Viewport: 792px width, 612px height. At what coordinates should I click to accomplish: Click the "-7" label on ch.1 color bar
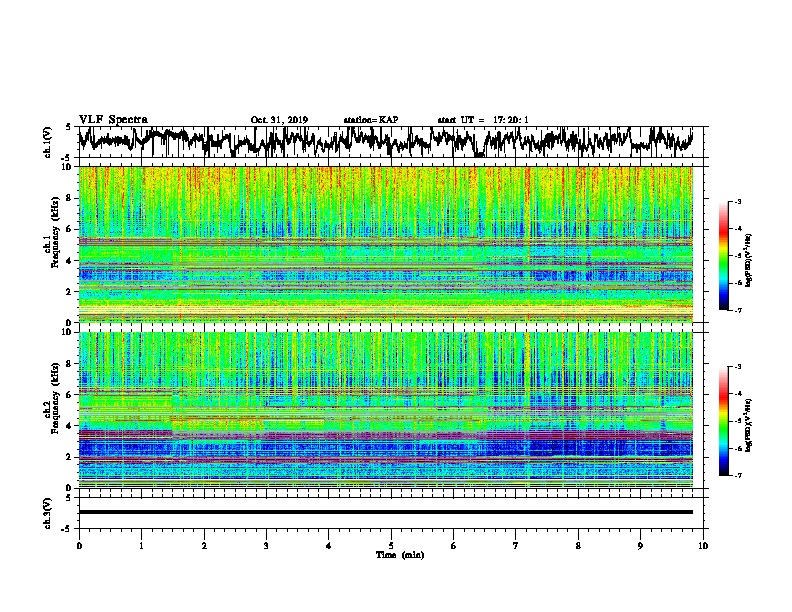[x=738, y=310]
